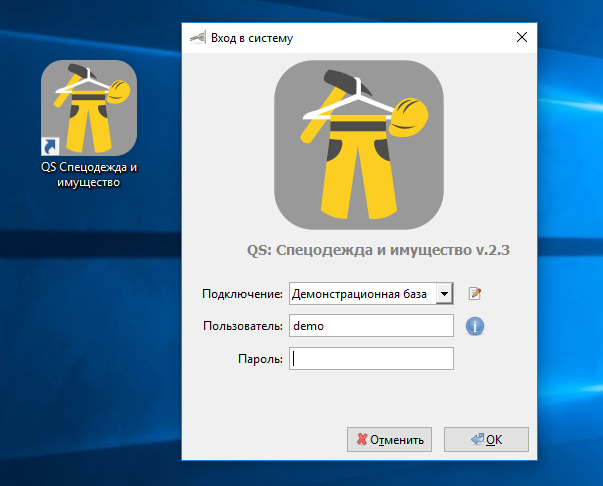Screen dimensions: 603x486
Task: Click the Подключение: label
Action: (242, 294)
